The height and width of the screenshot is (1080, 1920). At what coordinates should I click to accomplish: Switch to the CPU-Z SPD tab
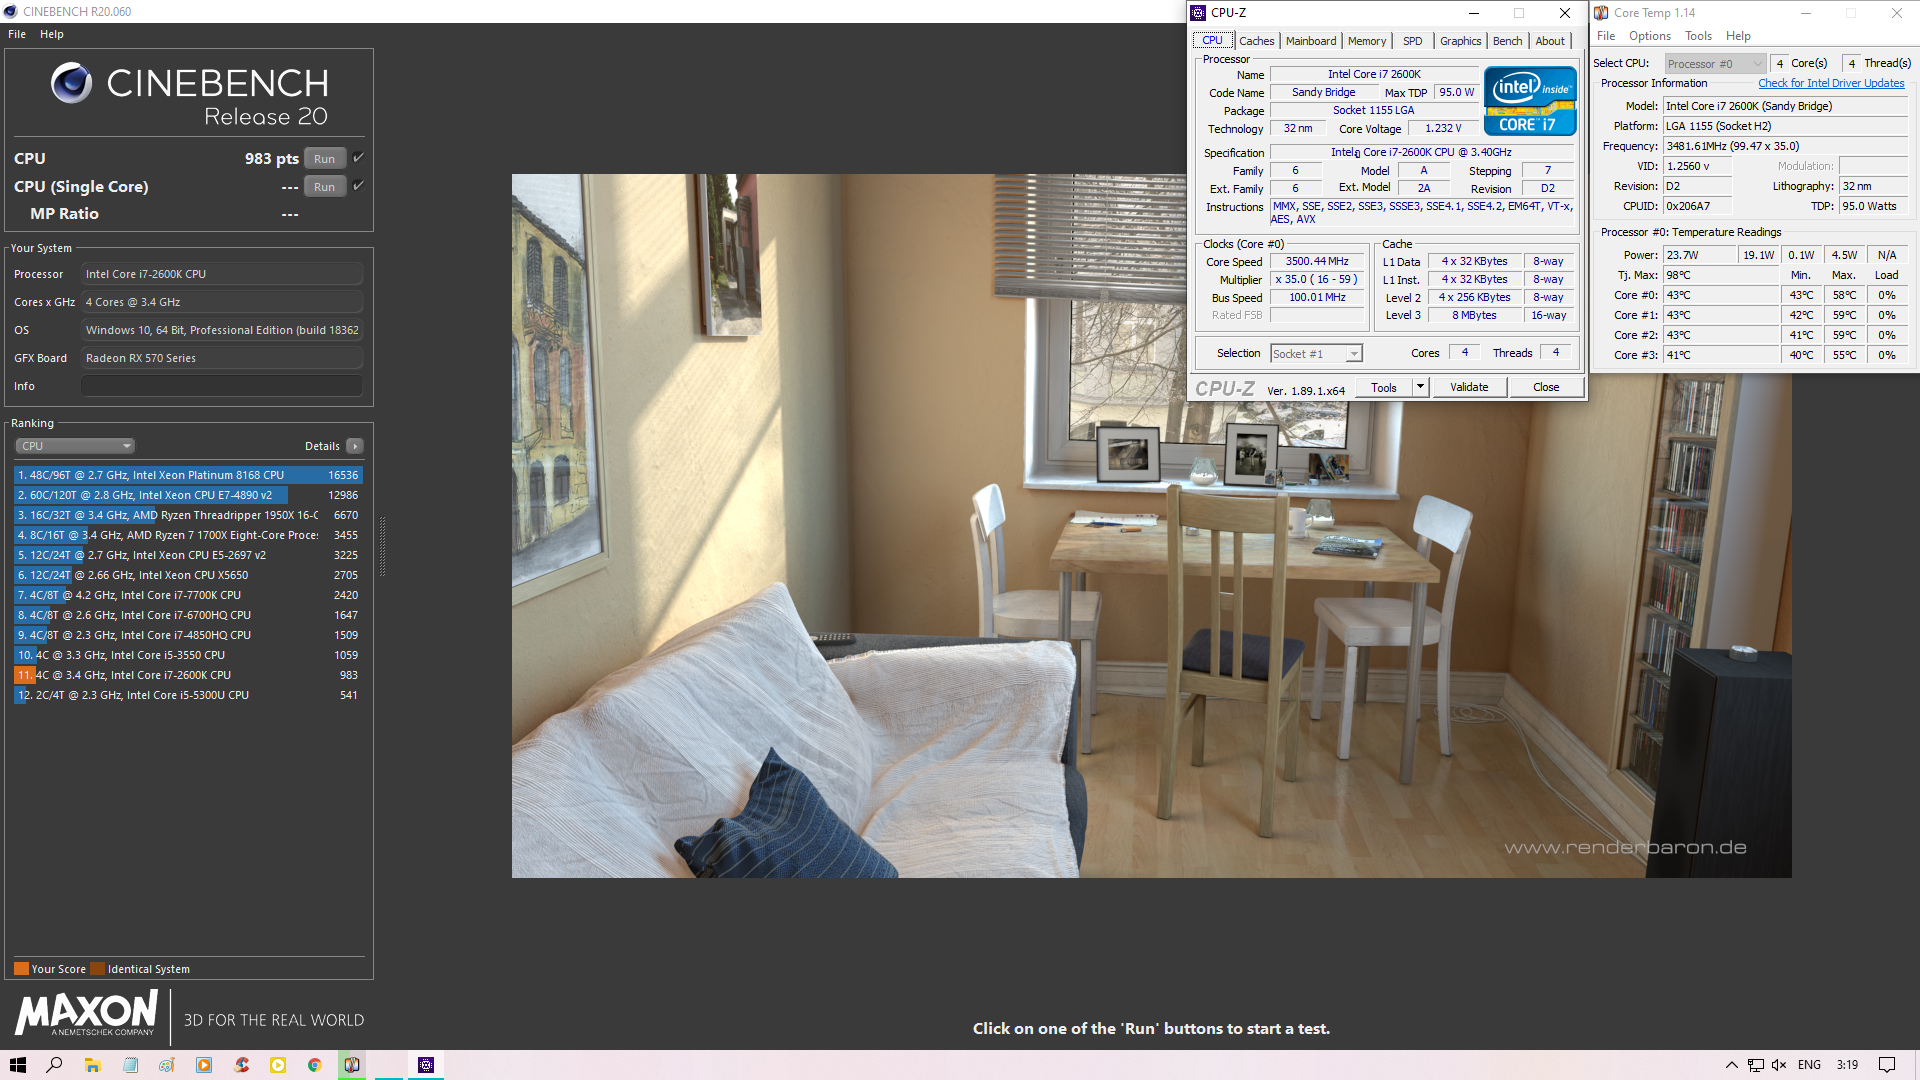pos(1412,41)
